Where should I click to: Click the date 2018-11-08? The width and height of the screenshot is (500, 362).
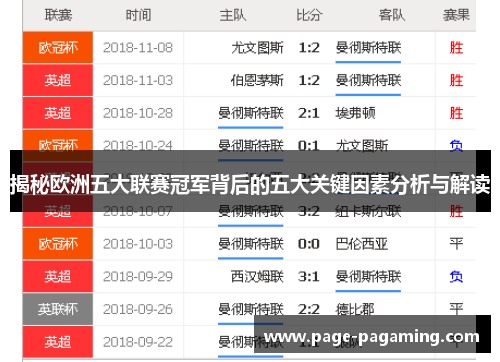click(138, 48)
